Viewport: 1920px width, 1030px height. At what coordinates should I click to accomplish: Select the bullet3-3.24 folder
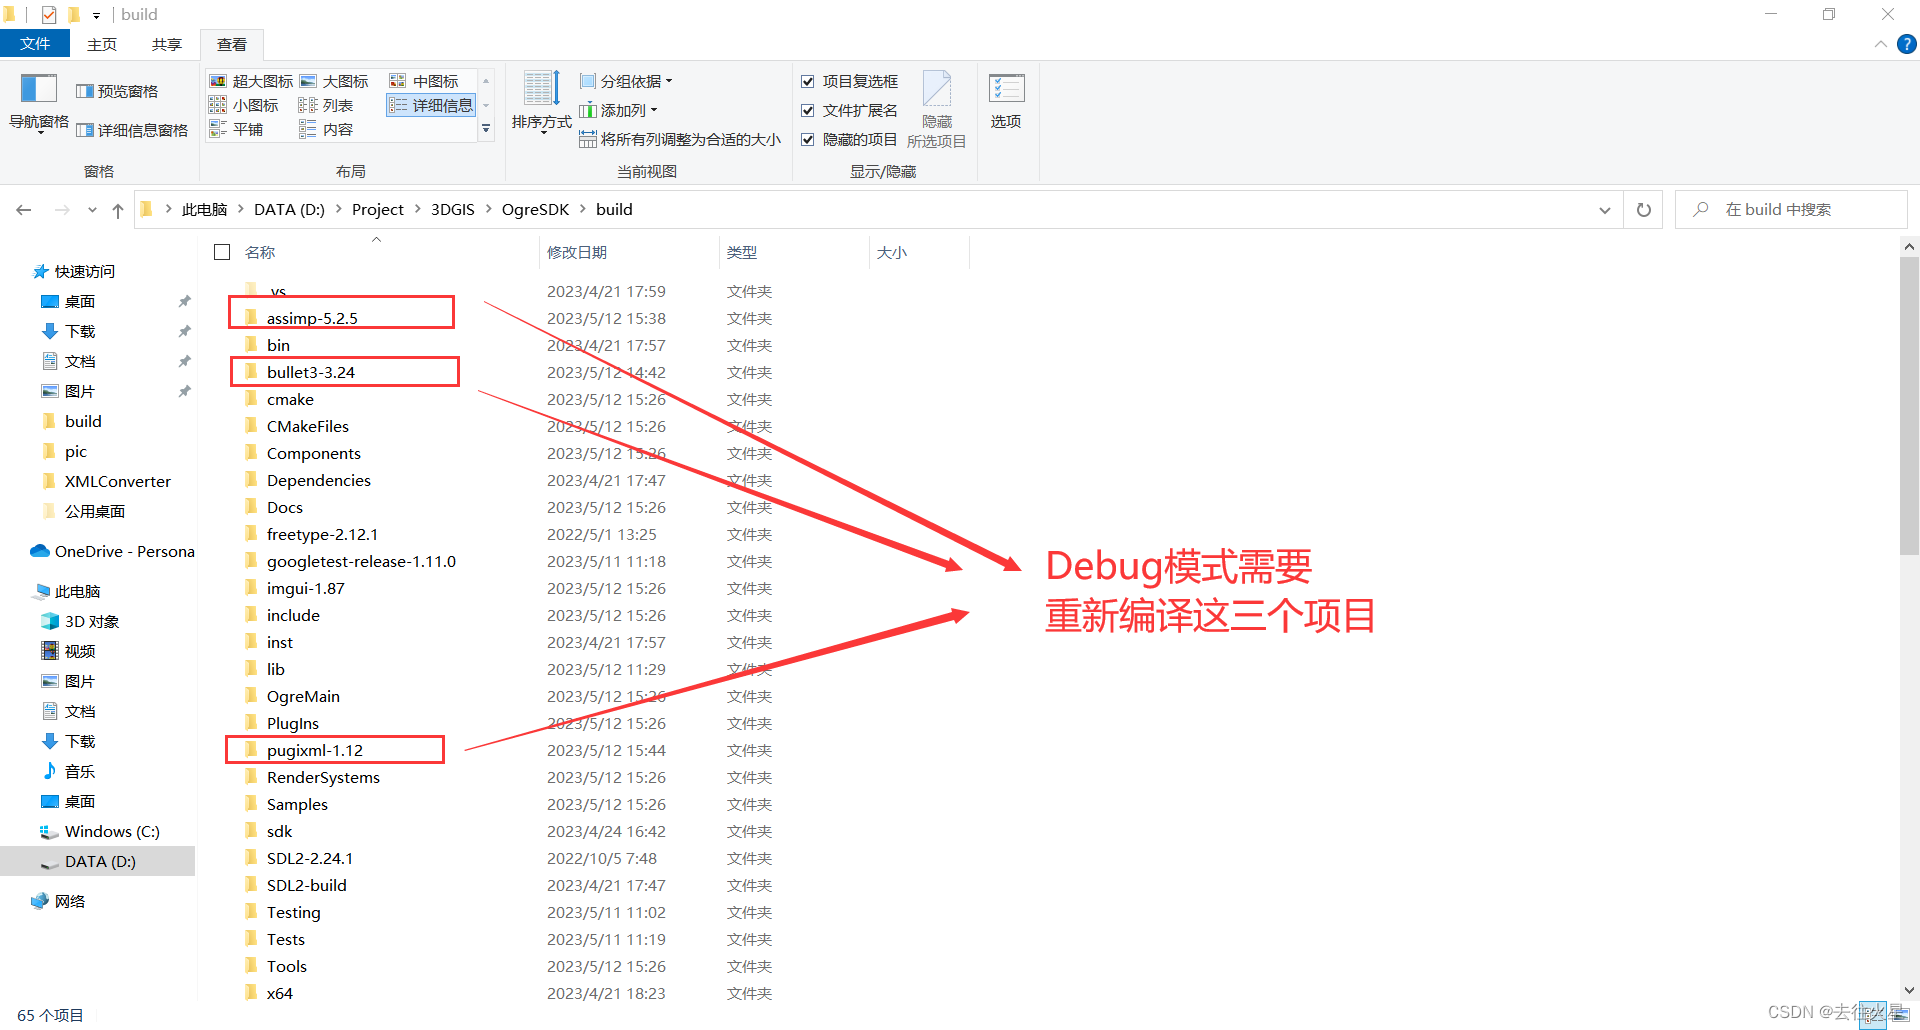pos(311,372)
